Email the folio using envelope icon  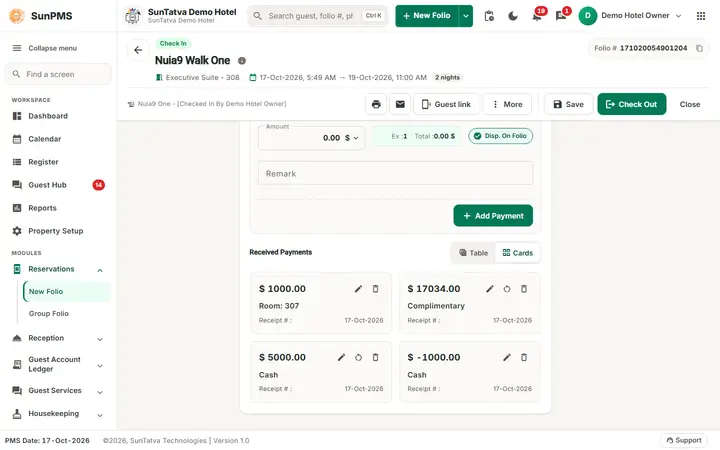(x=400, y=104)
